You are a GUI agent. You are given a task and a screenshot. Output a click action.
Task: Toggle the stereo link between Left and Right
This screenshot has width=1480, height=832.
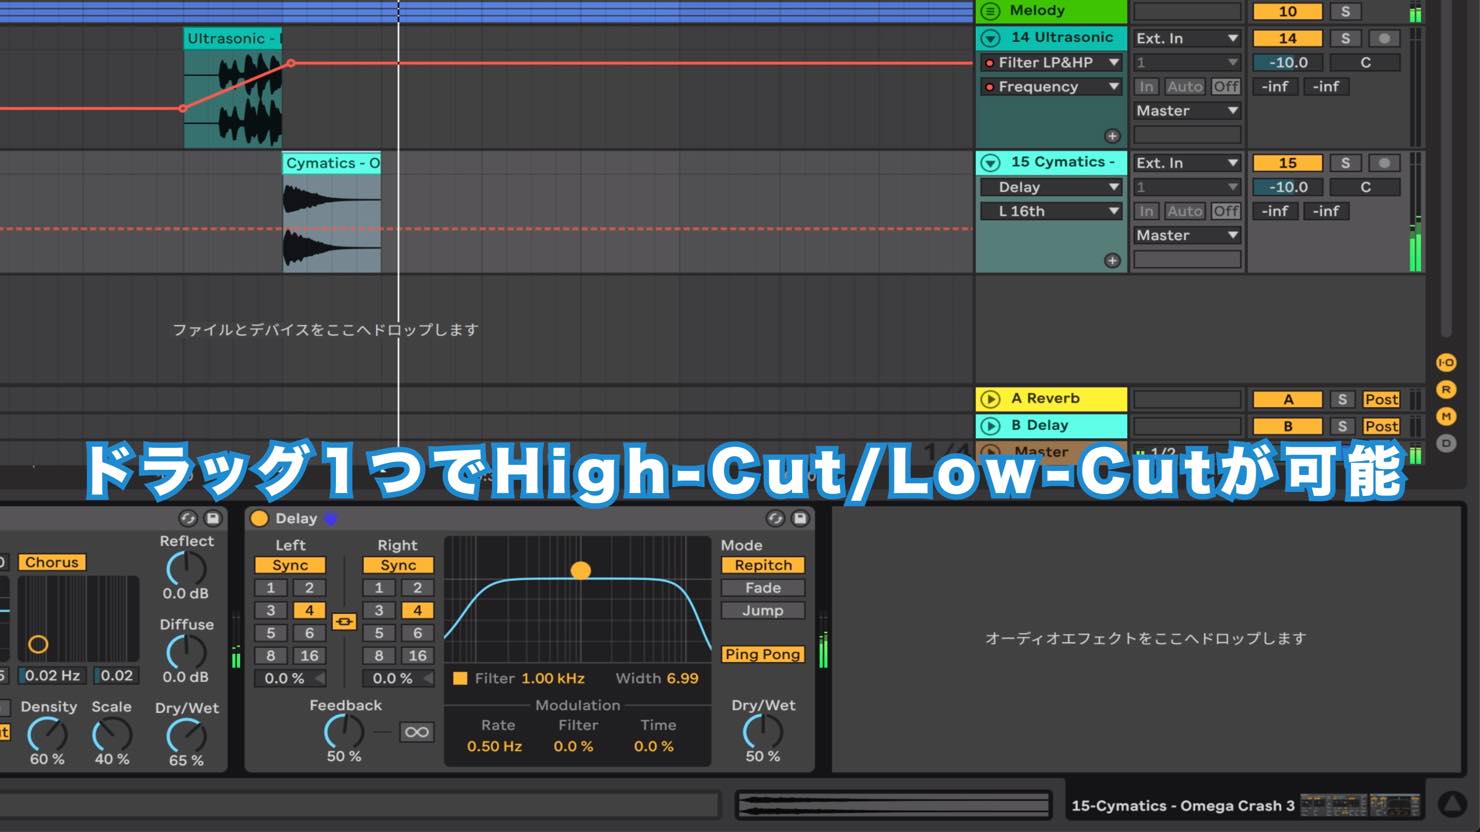click(344, 622)
